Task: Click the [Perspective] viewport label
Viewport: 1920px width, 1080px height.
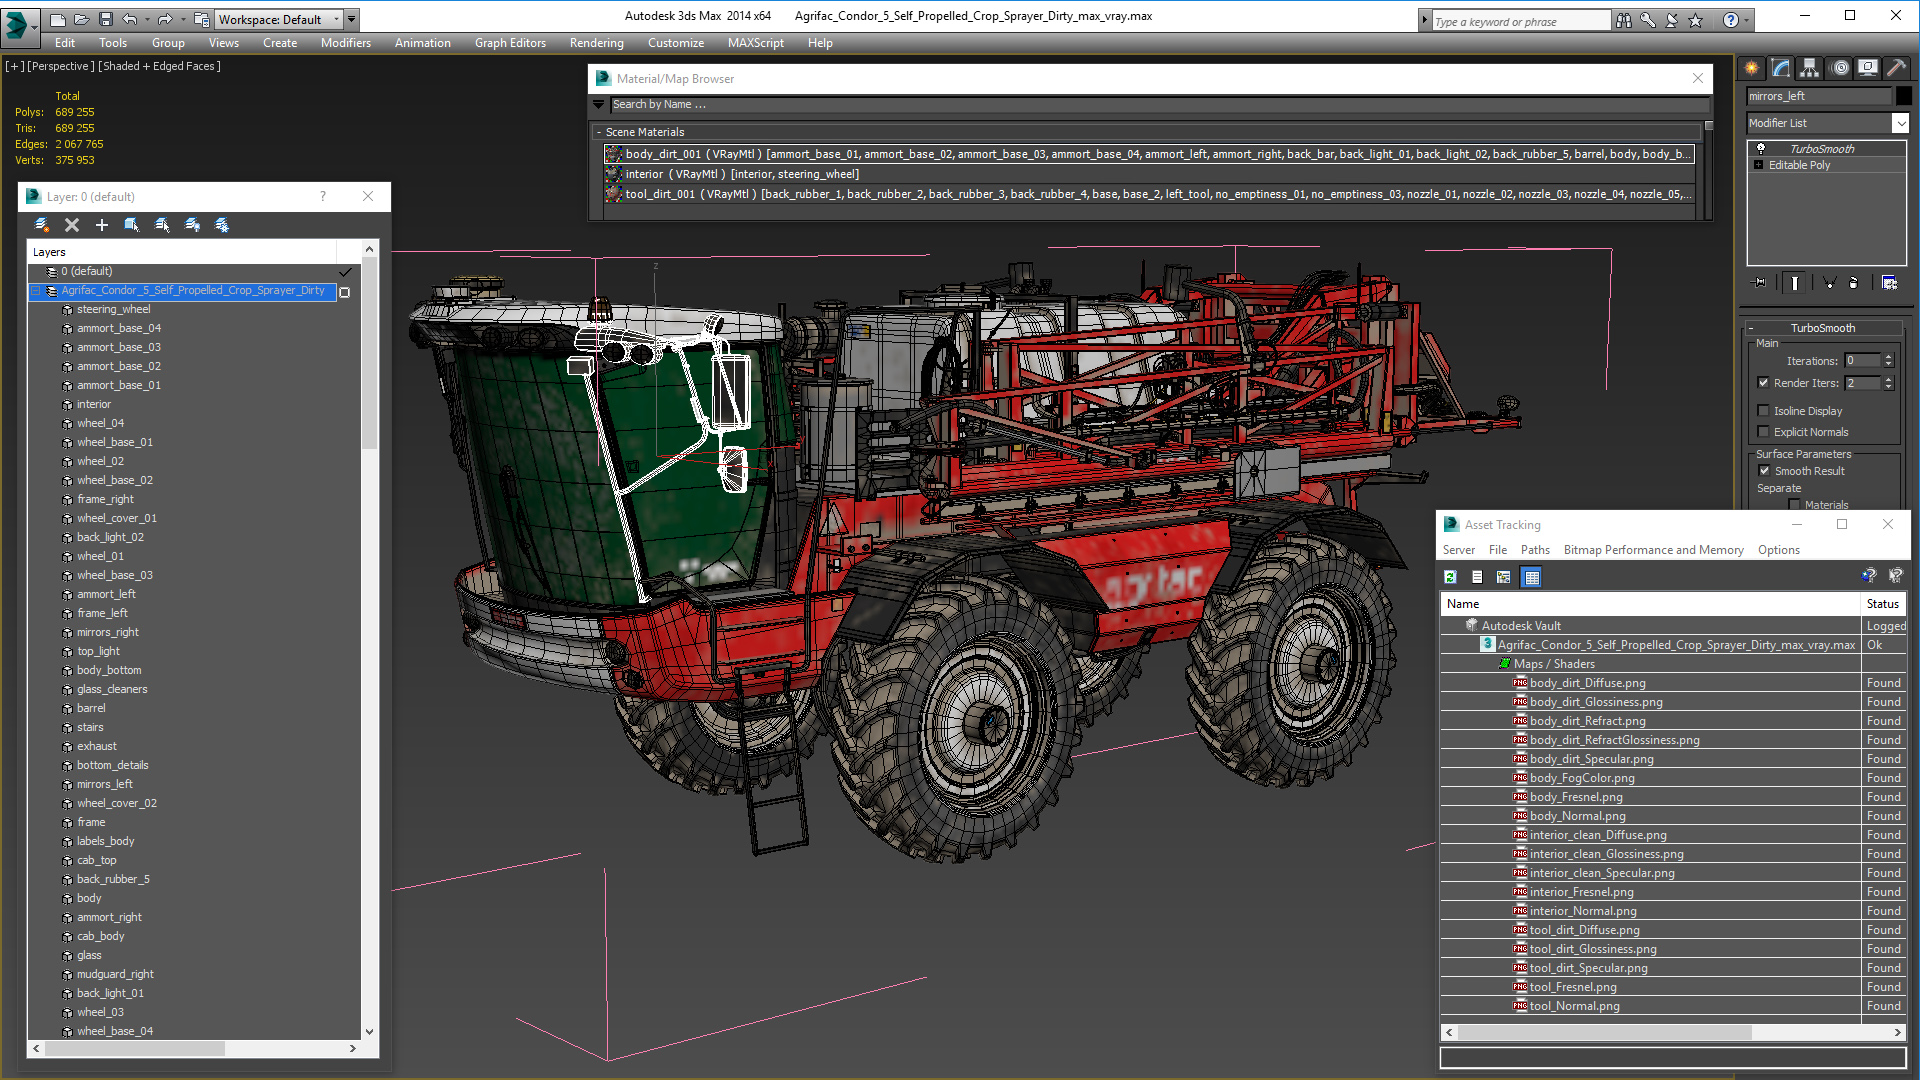Action: (61, 66)
